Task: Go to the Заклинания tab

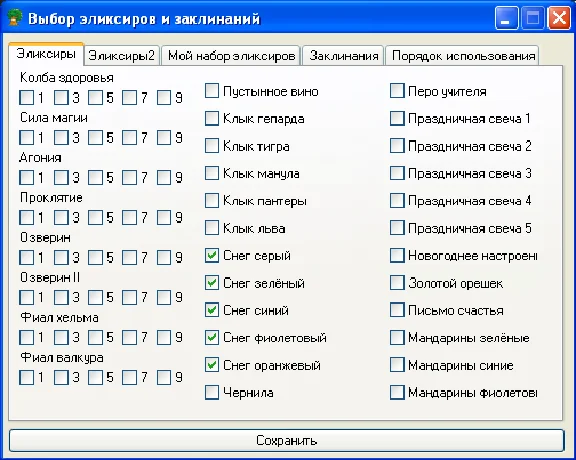Action: click(343, 56)
